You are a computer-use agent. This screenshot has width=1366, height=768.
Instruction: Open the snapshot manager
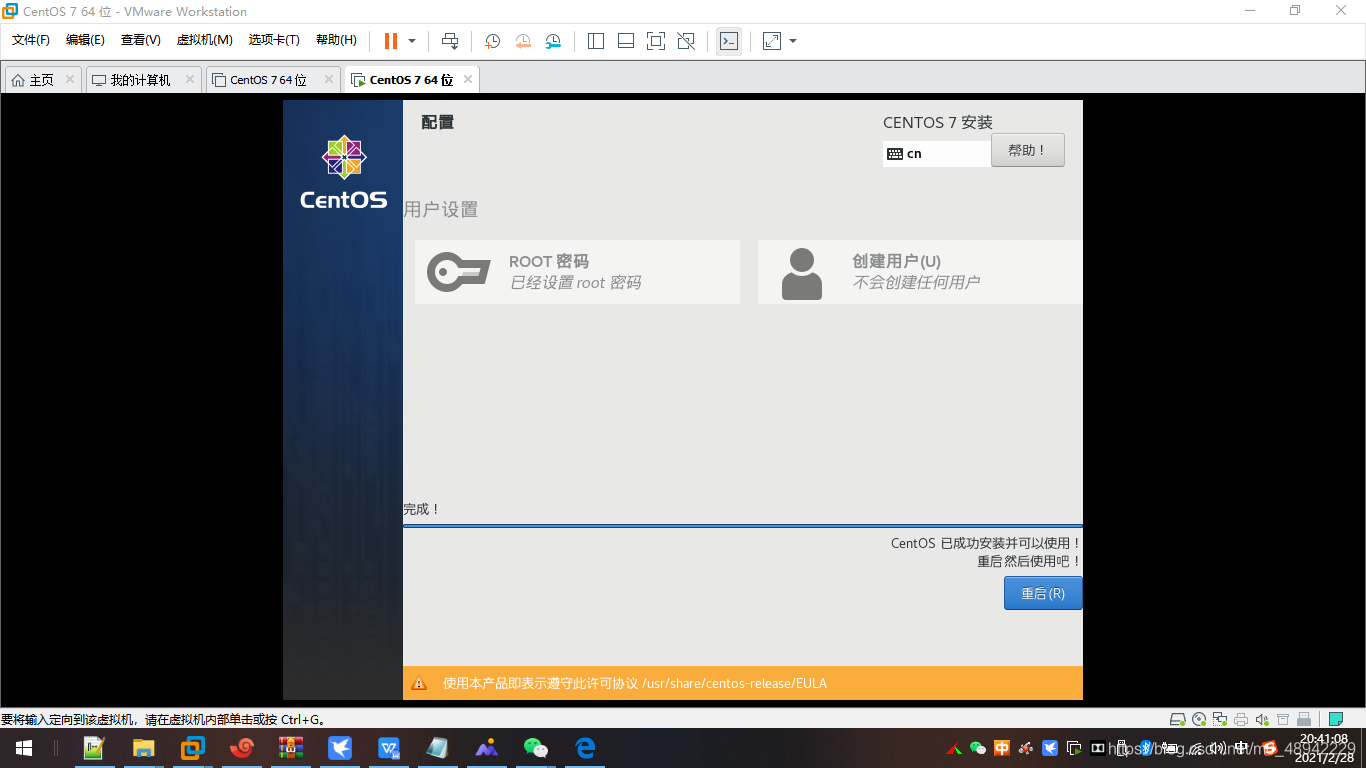point(553,41)
